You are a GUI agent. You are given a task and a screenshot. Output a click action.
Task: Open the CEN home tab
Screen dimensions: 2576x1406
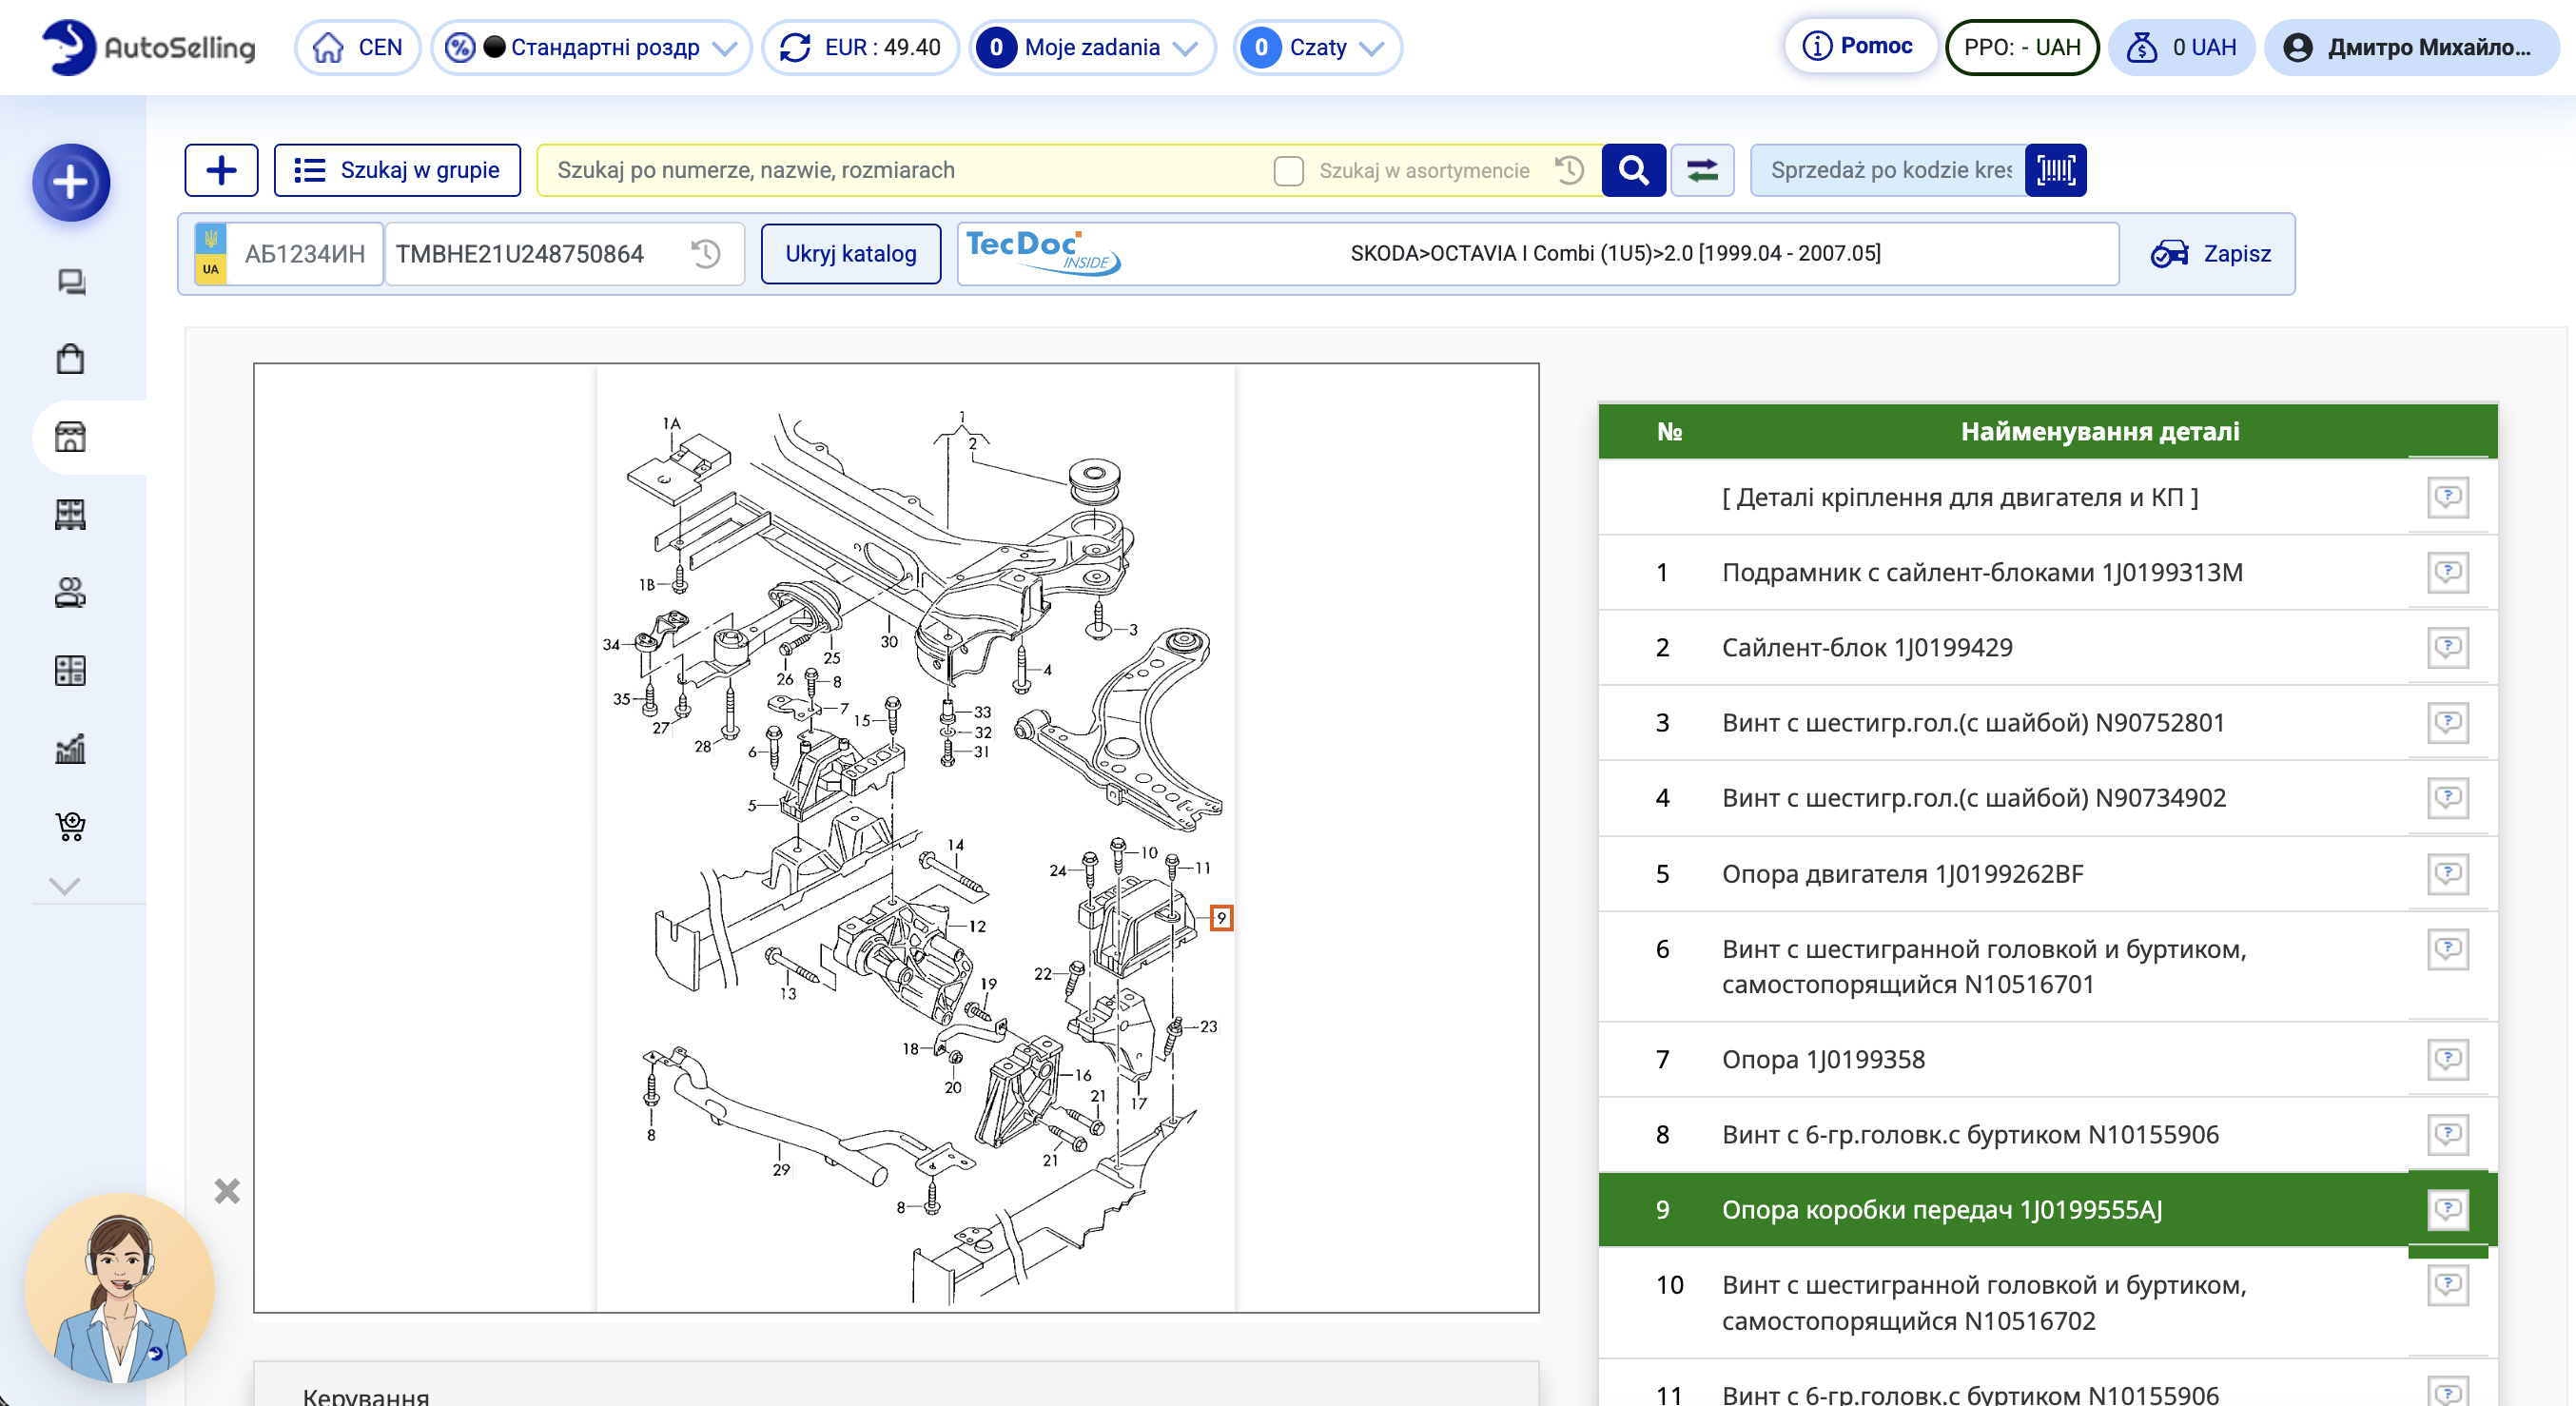pyautogui.click(x=358, y=47)
